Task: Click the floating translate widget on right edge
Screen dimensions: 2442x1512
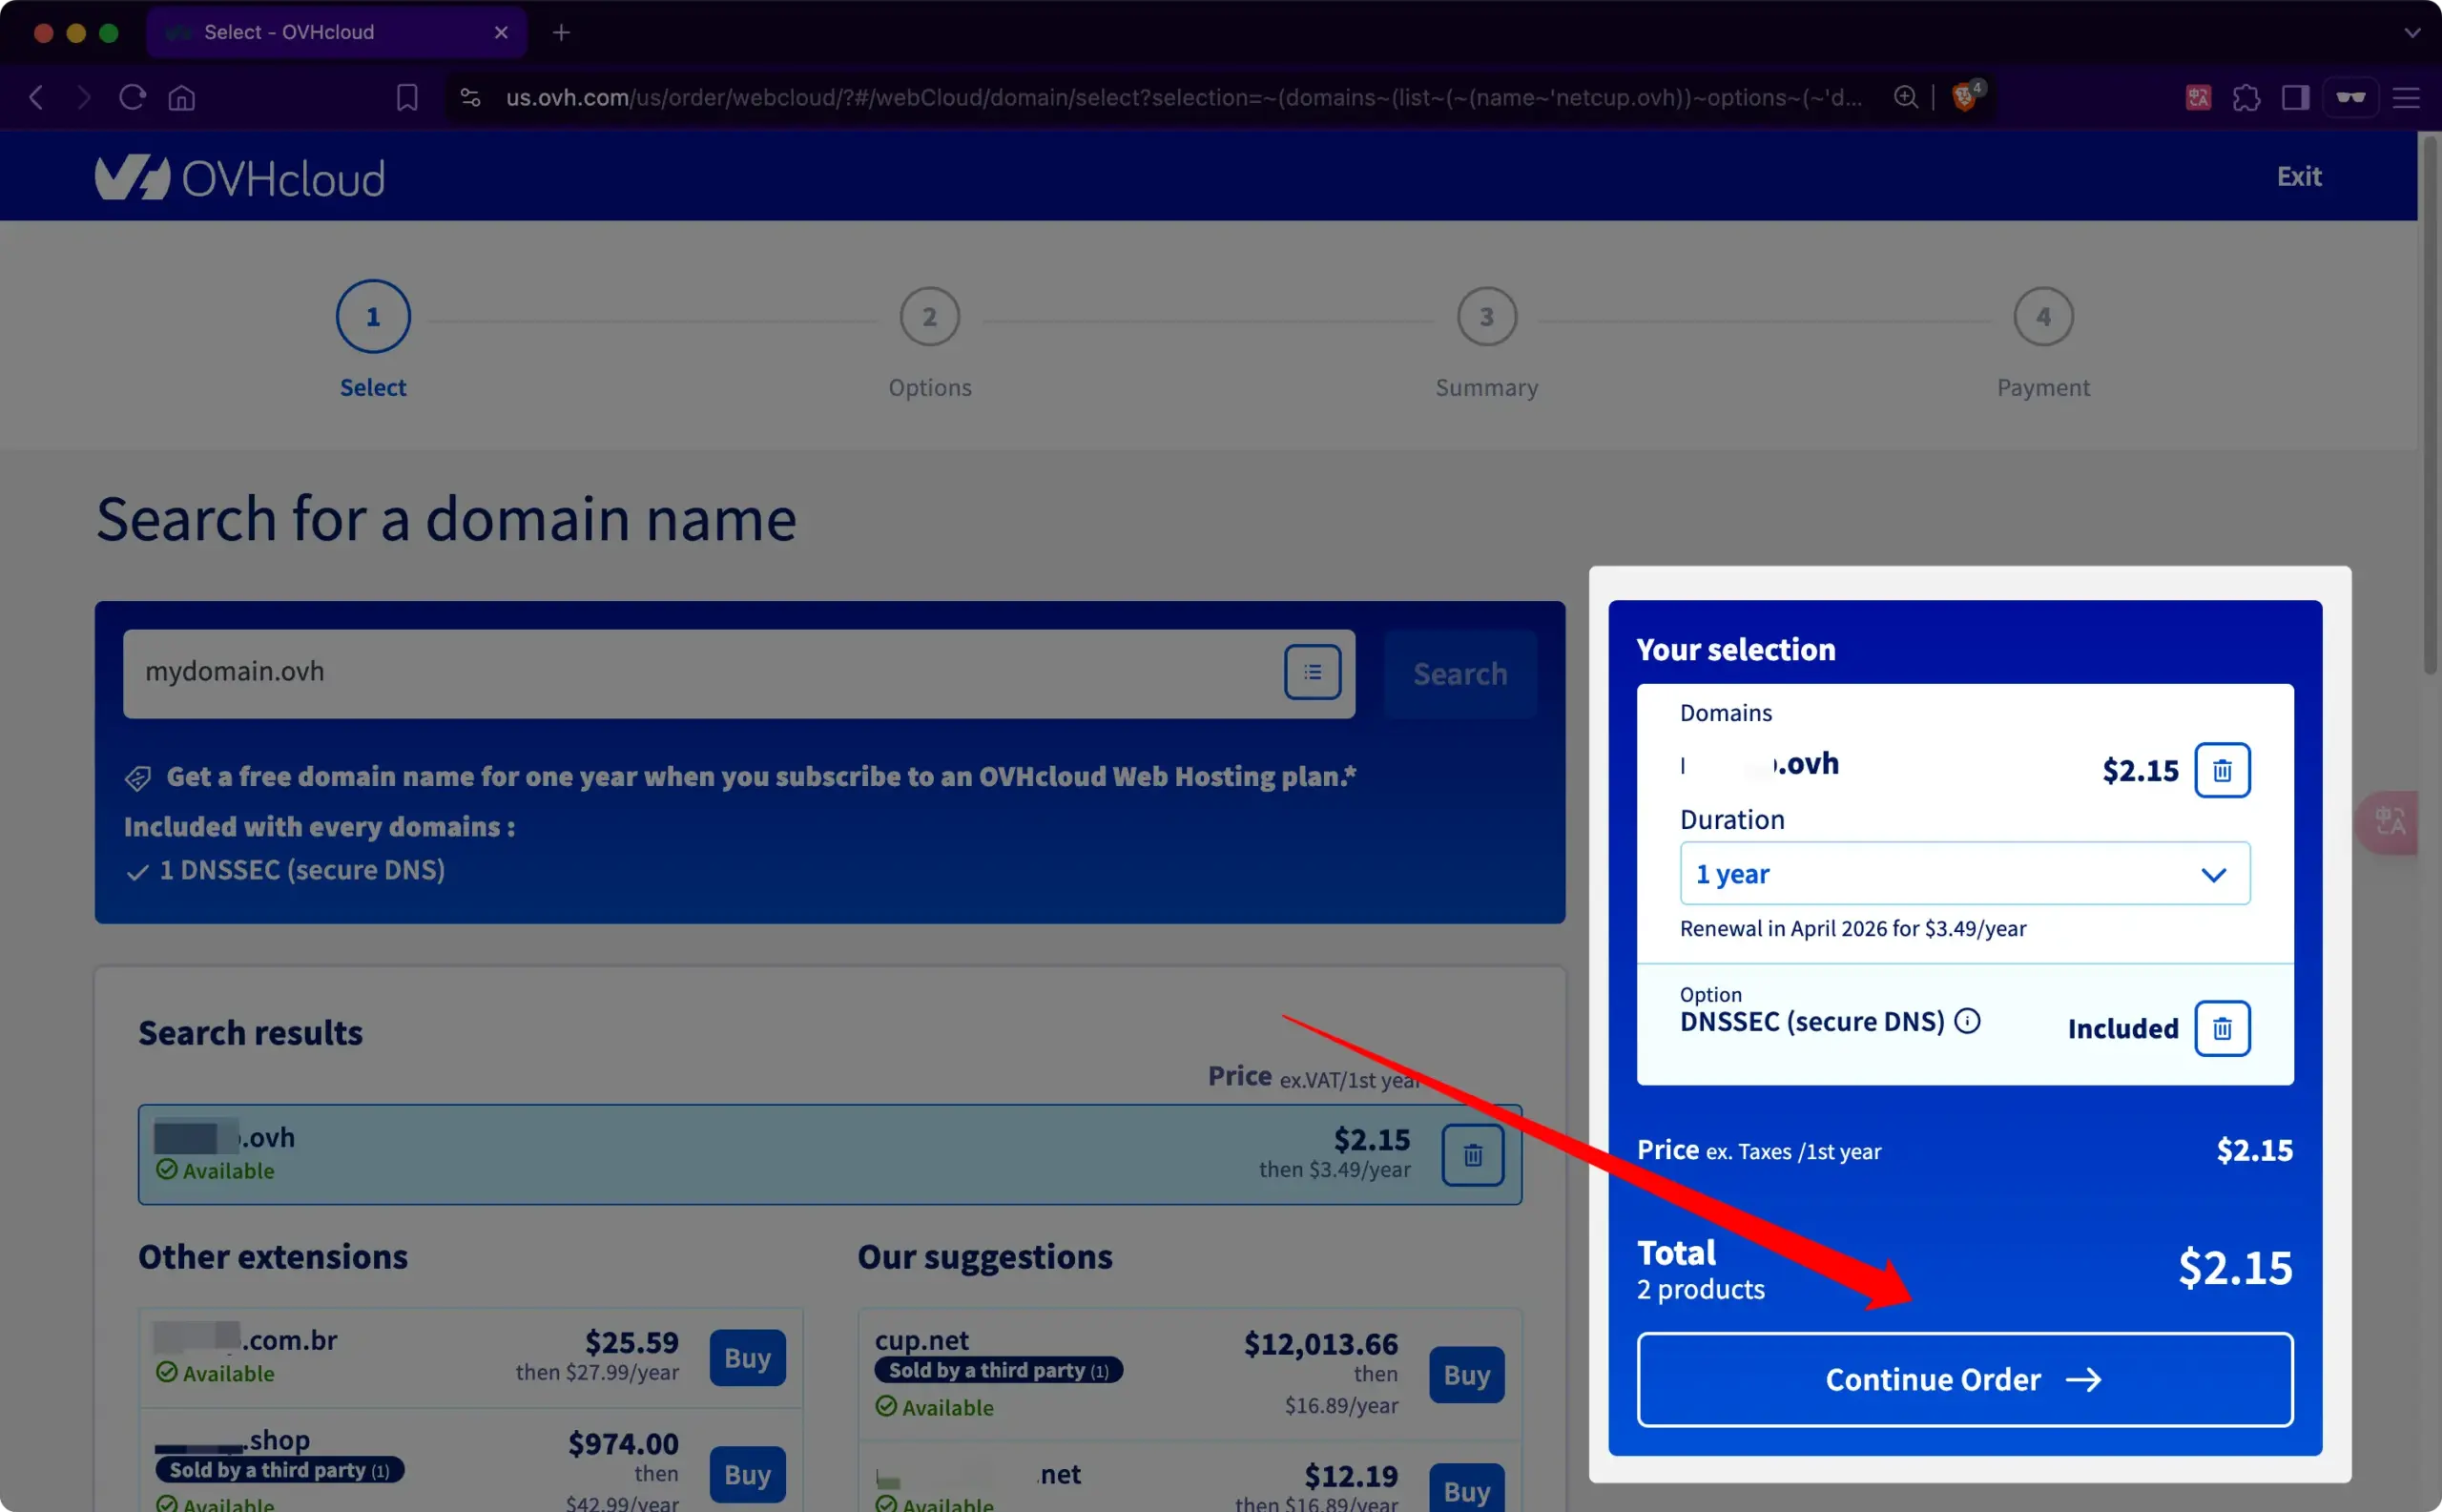Action: click(x=2389, y=822)
